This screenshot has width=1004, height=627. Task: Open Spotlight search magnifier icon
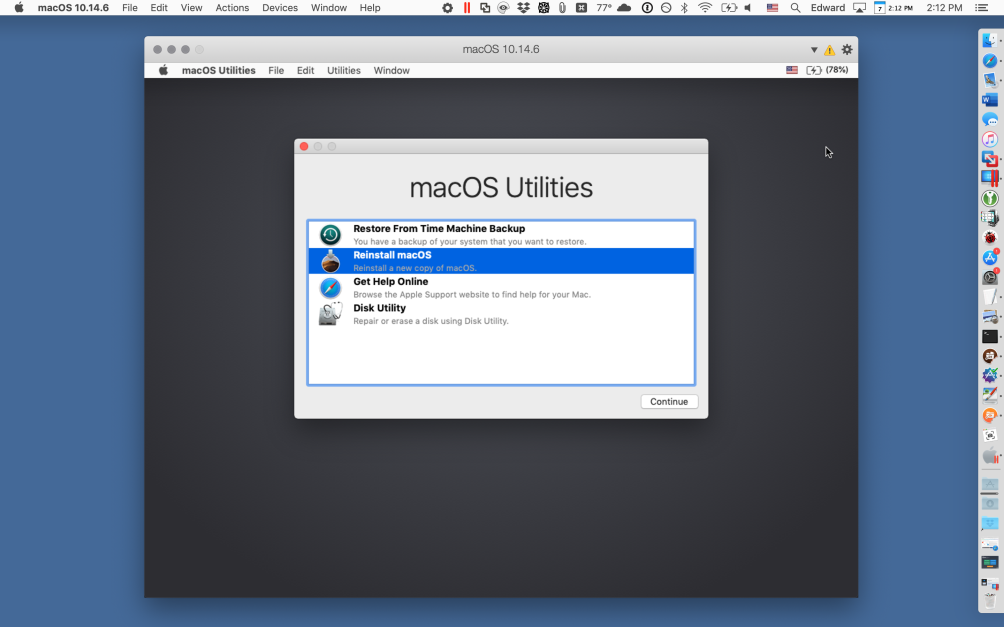pos(795,8)
